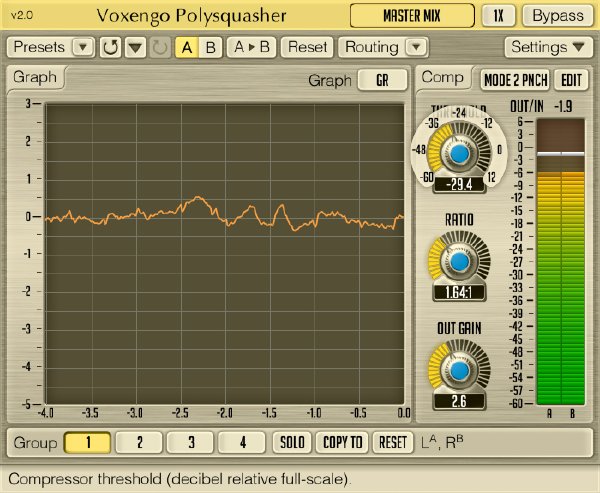Click the OUT/IN value -1.9
Image resolution: width=600 pixels, height=493 pixels.
click(563, 106)
